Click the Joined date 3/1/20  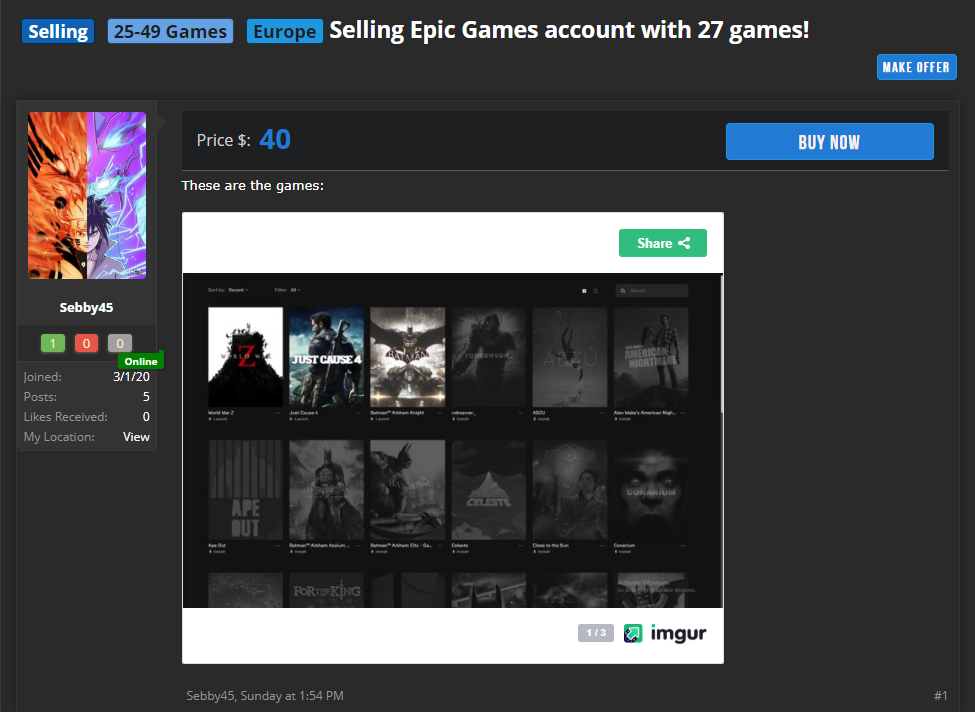[131, 377]
